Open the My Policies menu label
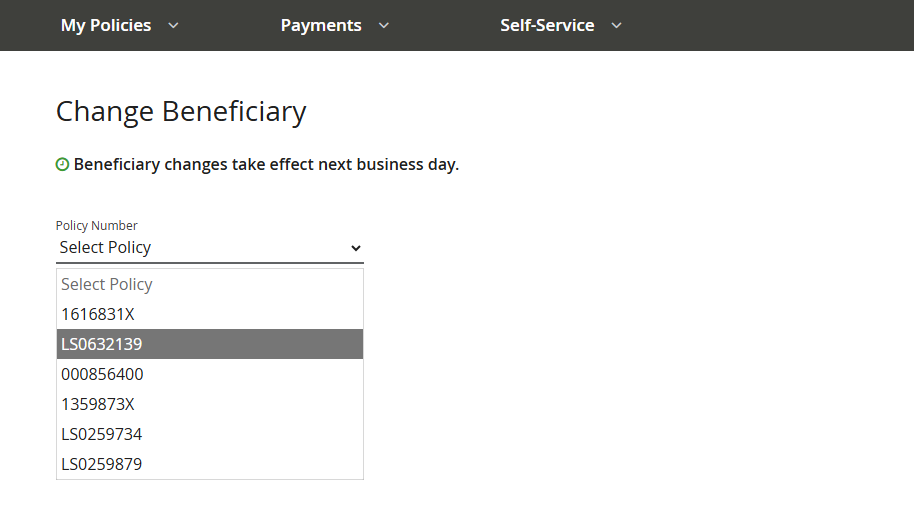 (x=106, y=26)
